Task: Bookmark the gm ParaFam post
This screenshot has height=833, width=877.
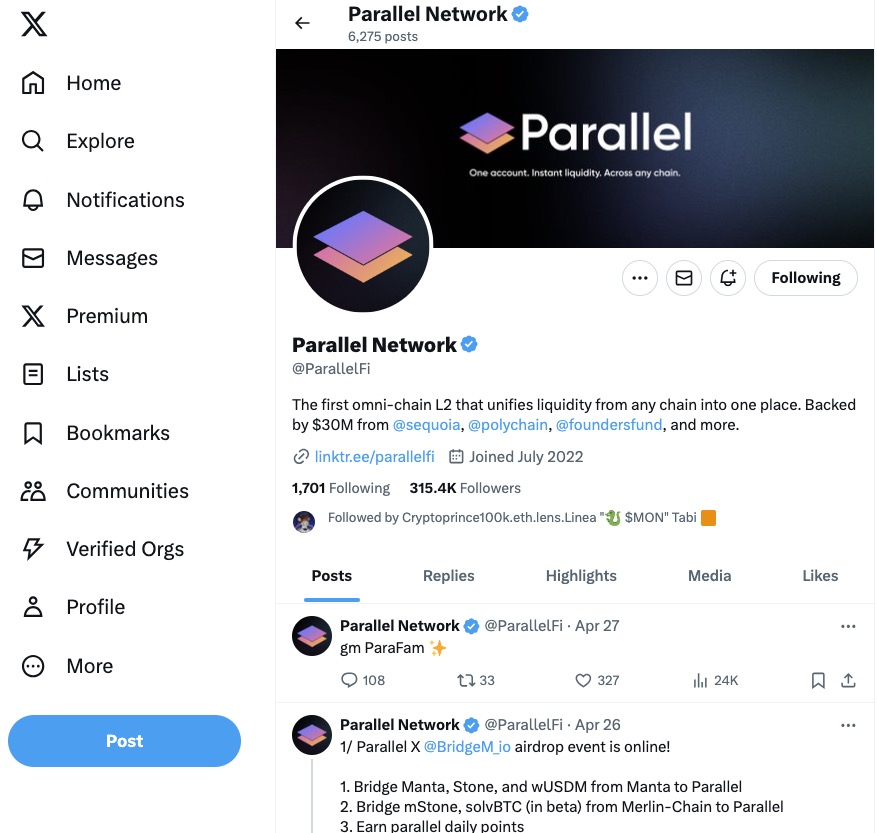Action: coord(818,680)
